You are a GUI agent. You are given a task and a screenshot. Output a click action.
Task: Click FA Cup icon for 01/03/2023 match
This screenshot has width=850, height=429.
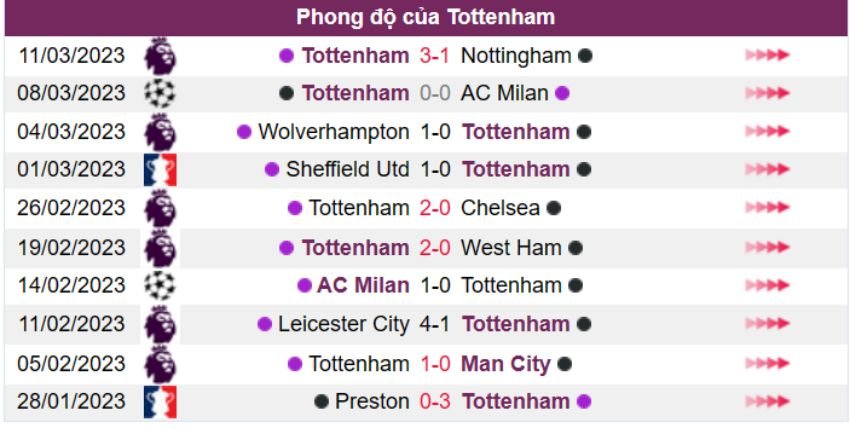(160, 170)
